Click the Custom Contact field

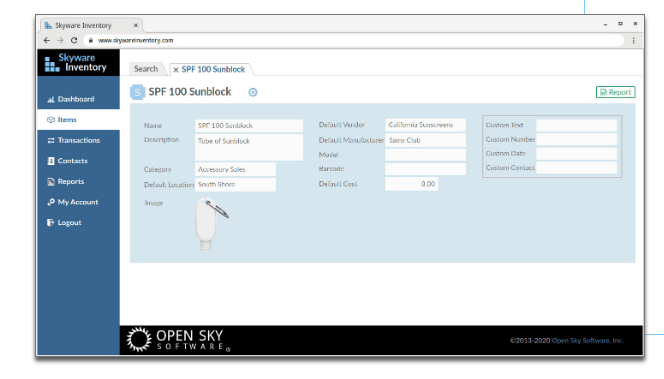pyautogui.click(x=576, y=168)
